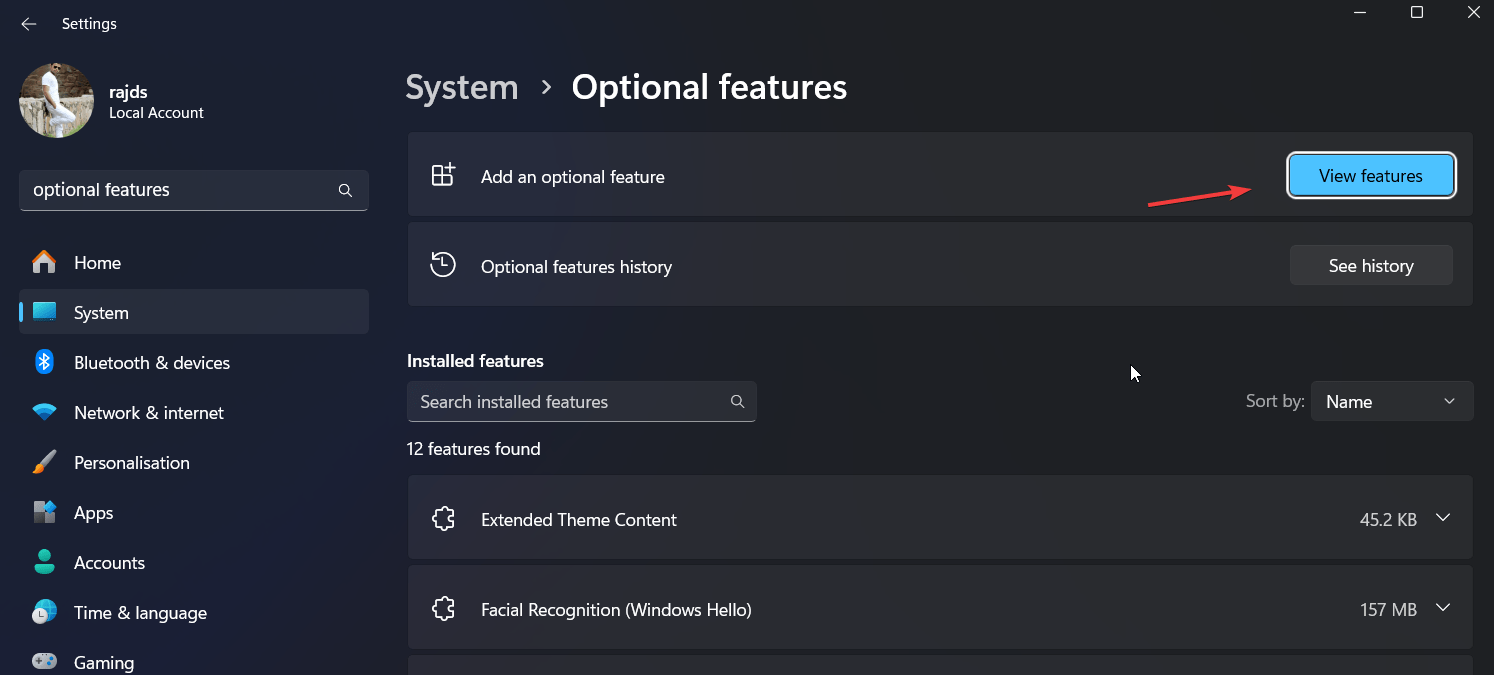The image size is (1494, 675).
Task: Click the back arrow in Settings
Action: pos(28,23)
